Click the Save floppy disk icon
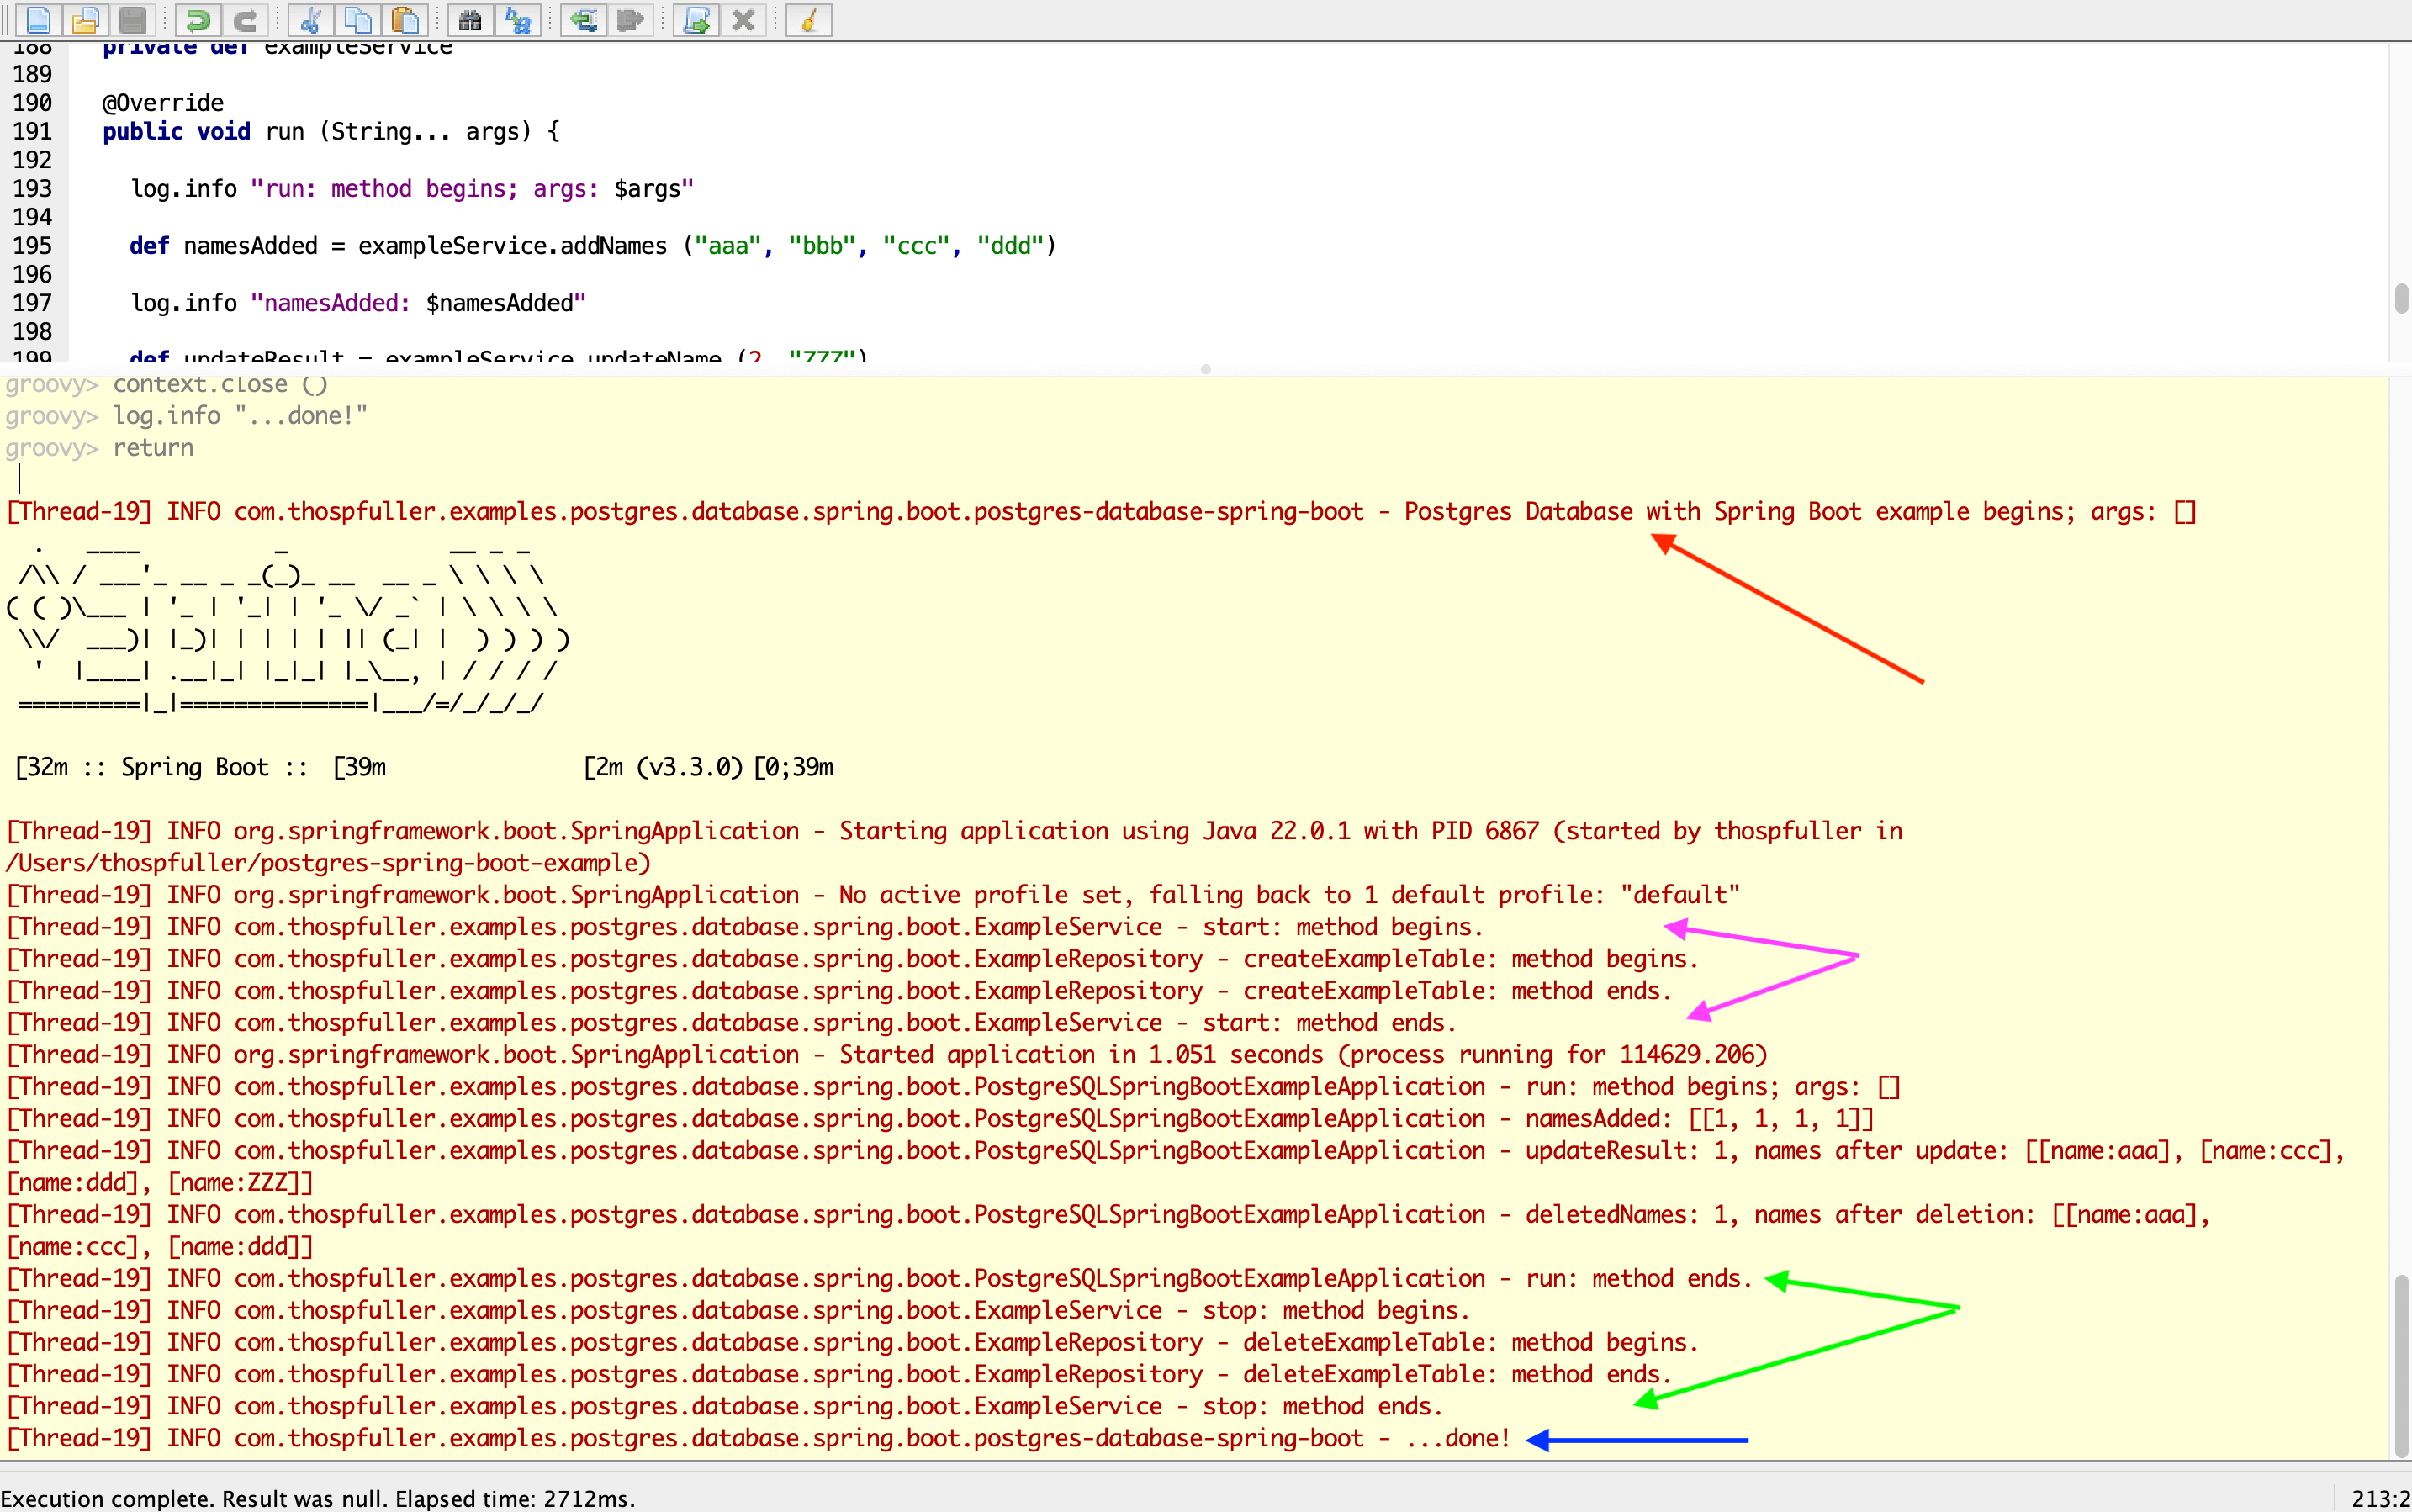The image size is (2412, 1512). tap(133, 20)
